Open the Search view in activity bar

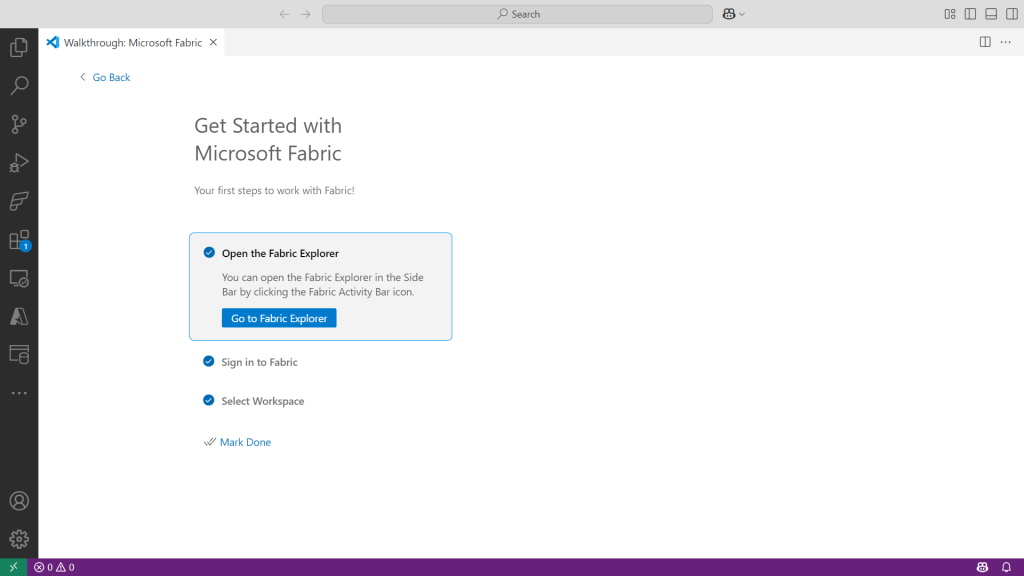point(19,85)
